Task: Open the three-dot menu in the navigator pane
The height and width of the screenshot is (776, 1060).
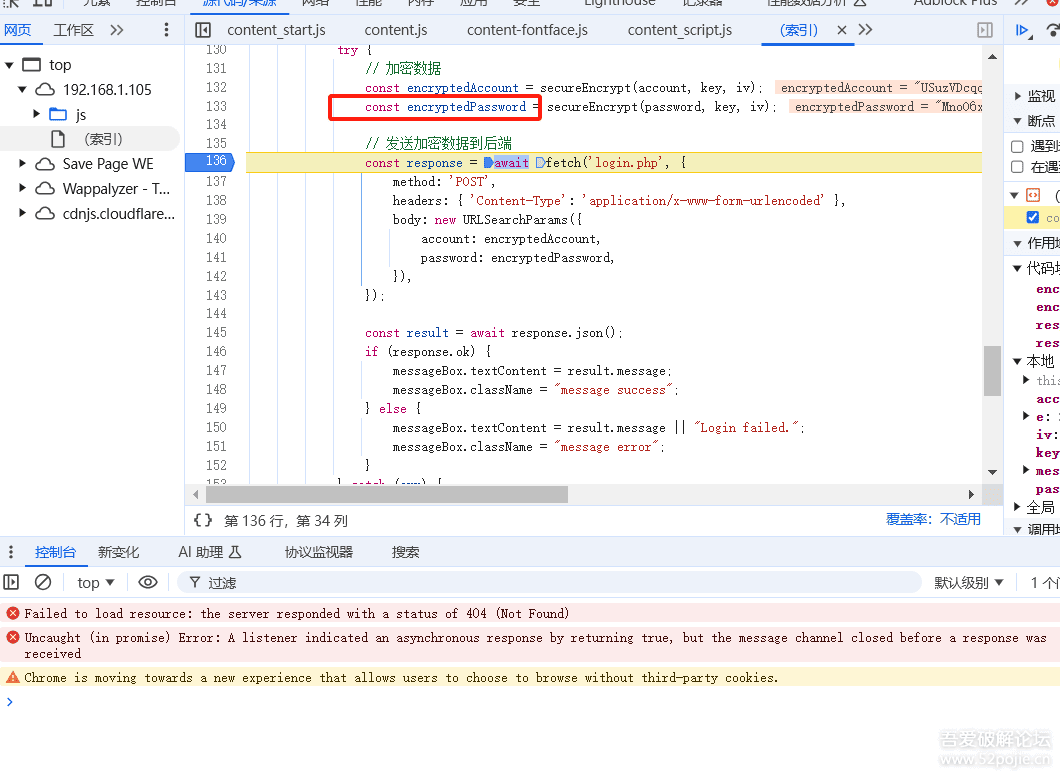Action: [166, 30]
